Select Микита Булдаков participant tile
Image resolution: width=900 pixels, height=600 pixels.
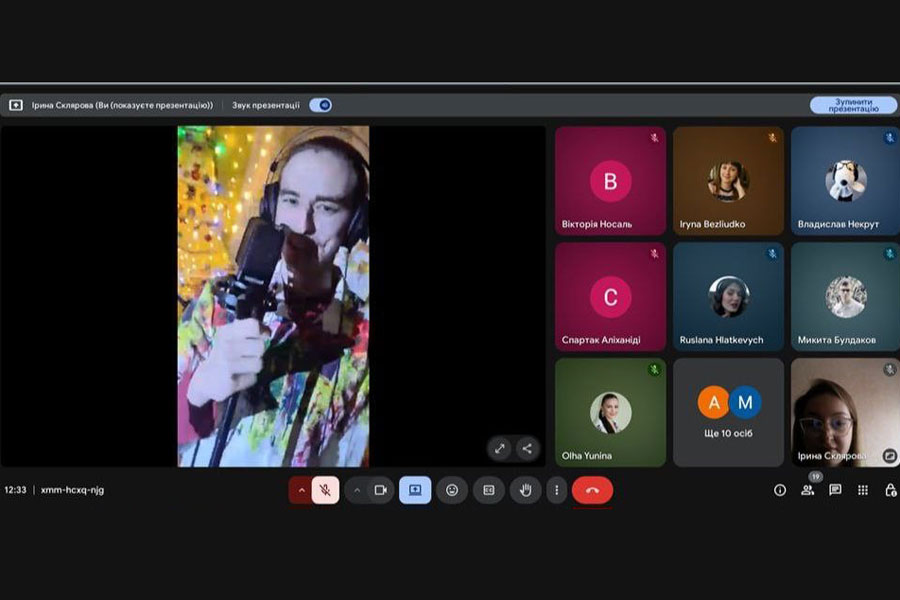845,297
